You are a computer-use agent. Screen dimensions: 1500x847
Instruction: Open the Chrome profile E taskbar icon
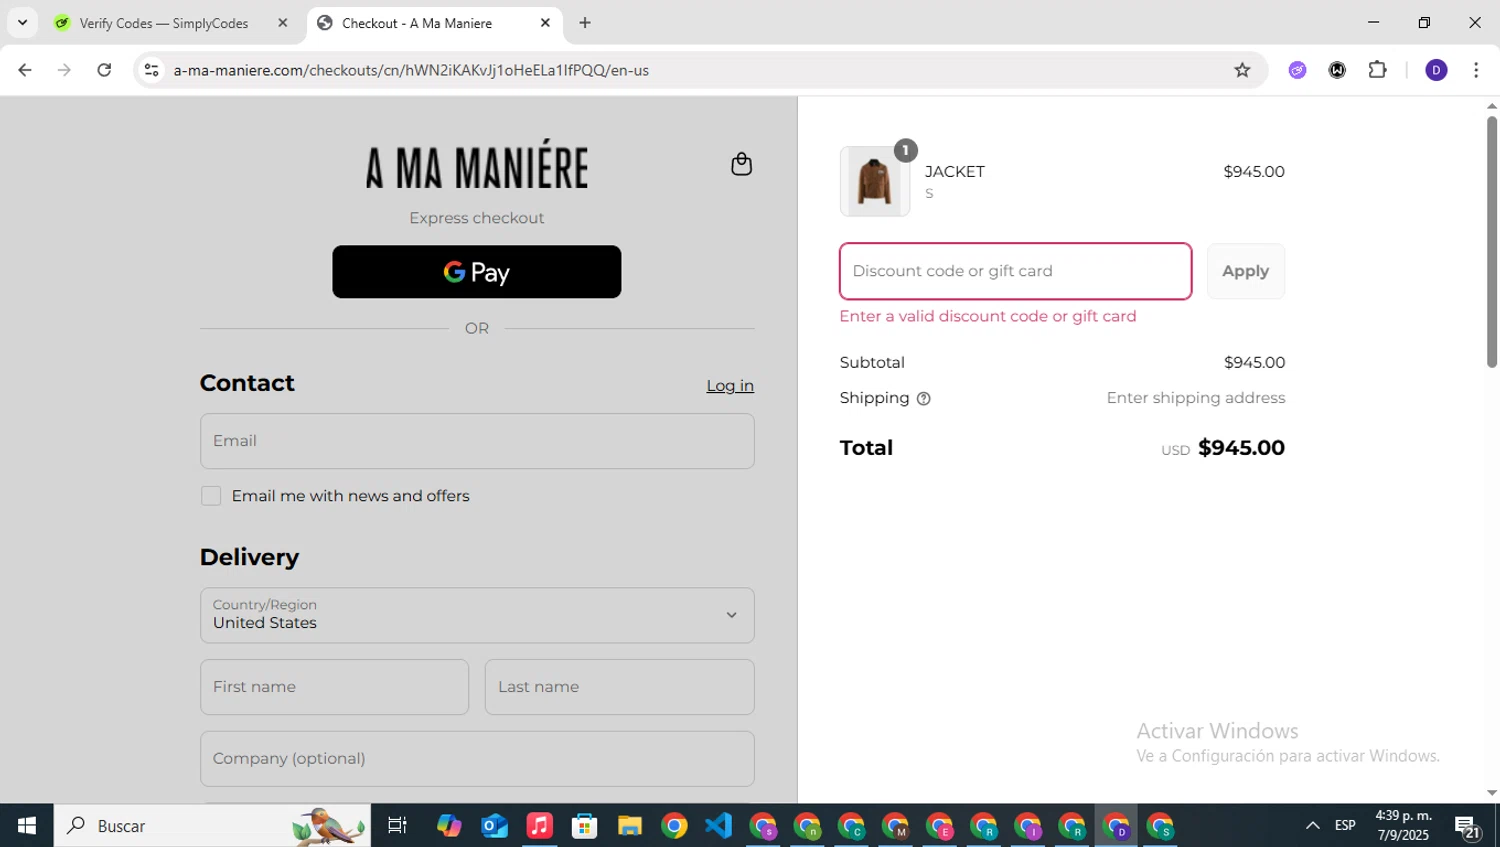[940, 827]
